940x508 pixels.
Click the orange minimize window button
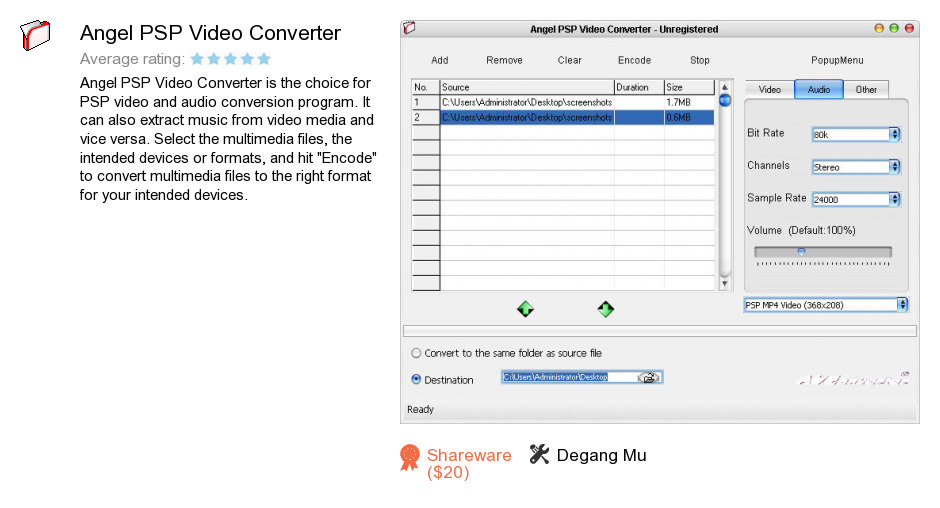point(879,28)
